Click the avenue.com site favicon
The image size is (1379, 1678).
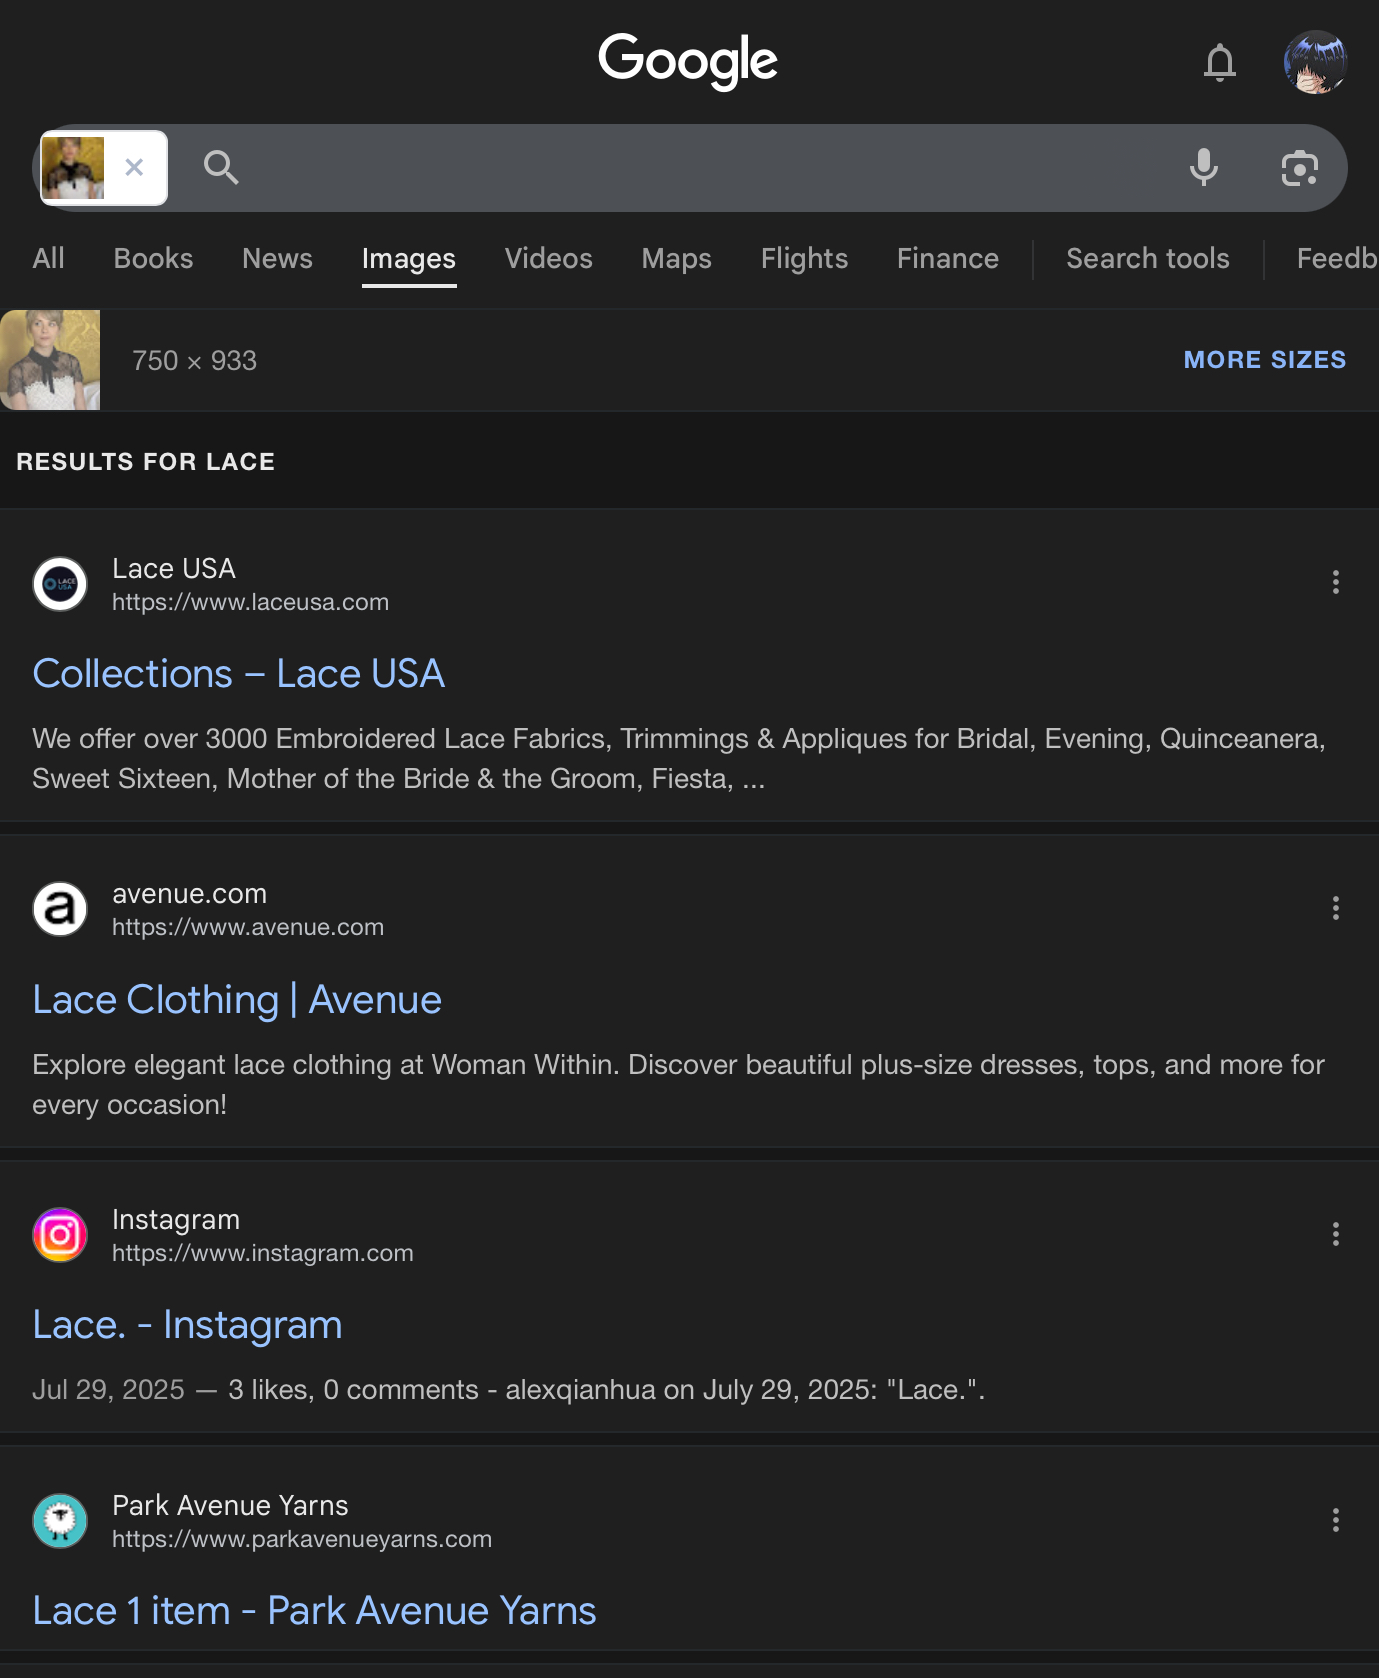click(60, 909)
